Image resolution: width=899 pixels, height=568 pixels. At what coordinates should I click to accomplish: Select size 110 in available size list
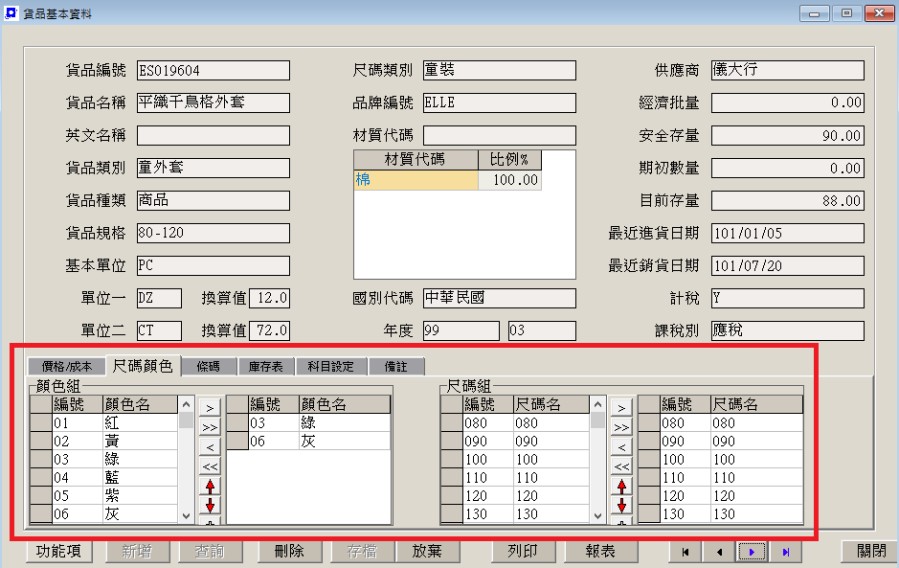pyautogui.click(x=526, y=477)
